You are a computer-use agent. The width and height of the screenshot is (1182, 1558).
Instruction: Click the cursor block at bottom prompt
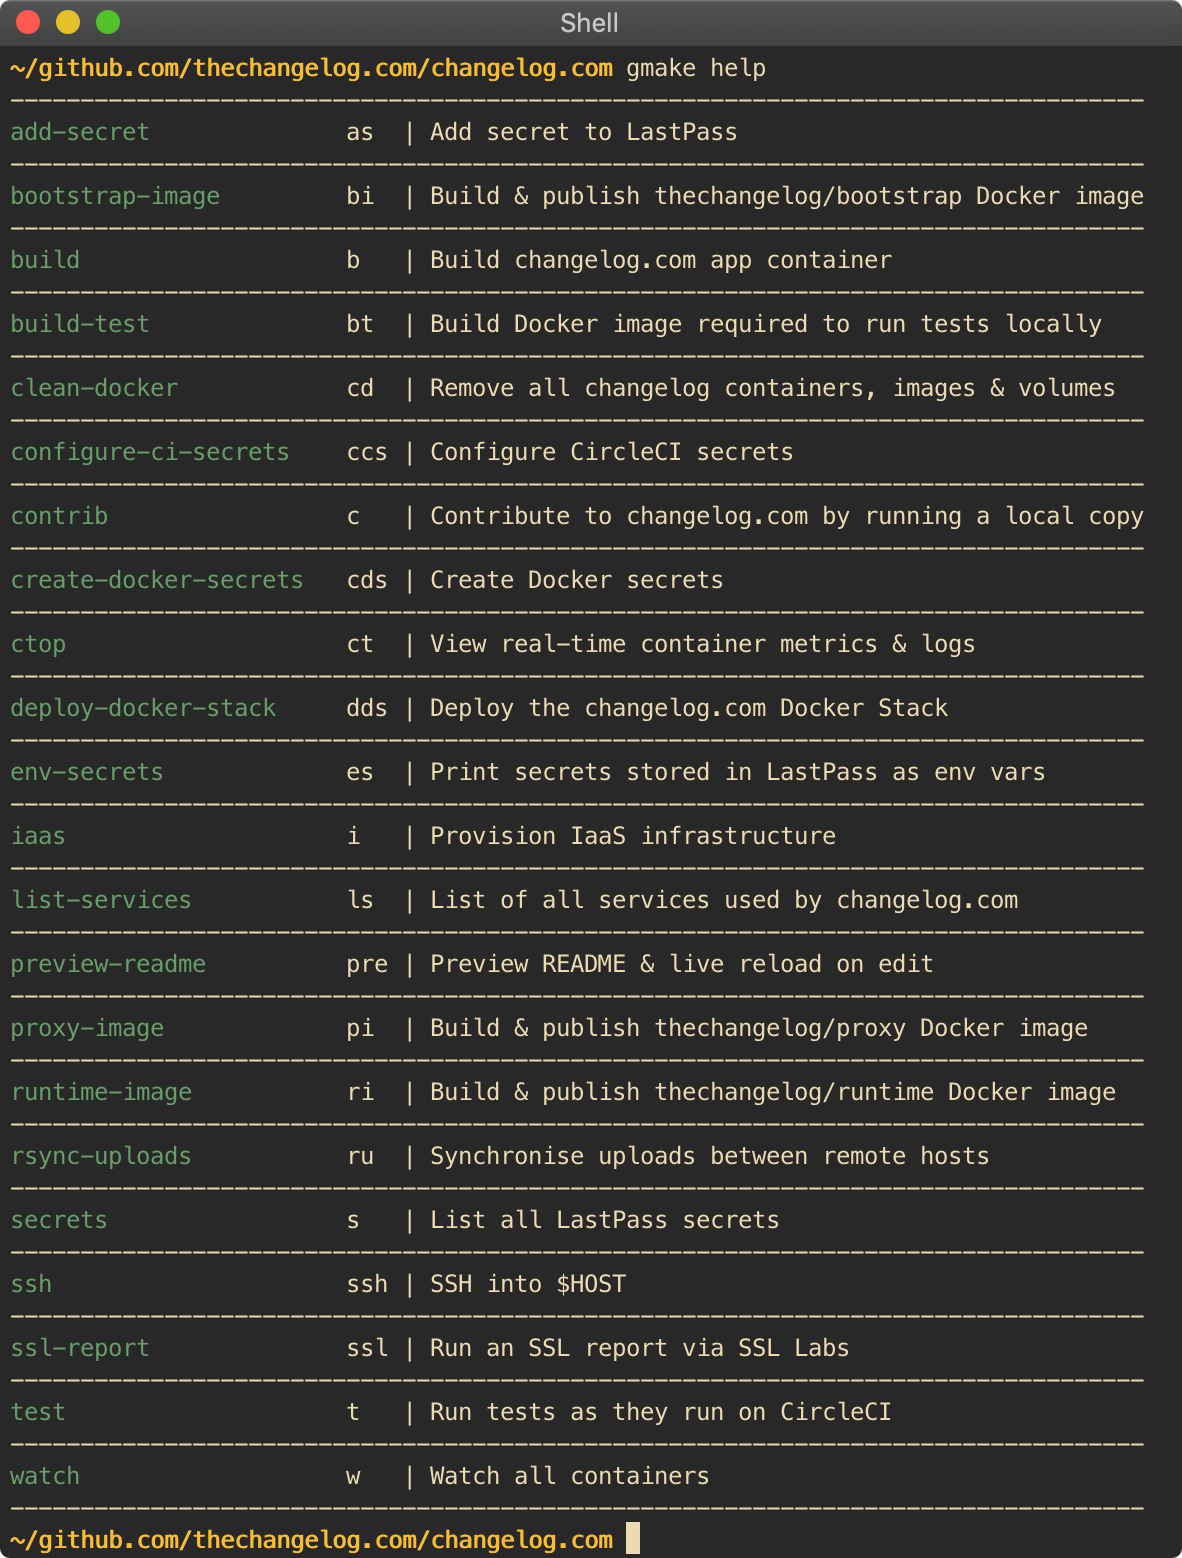point(633,1538)
